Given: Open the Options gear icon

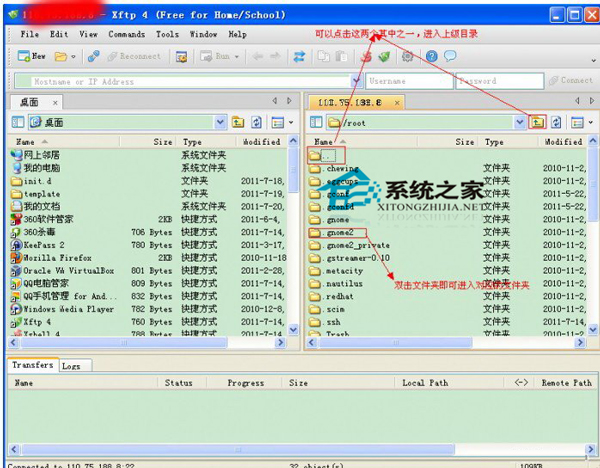Looking at the screenshot, I should click(x=407, y=57).
